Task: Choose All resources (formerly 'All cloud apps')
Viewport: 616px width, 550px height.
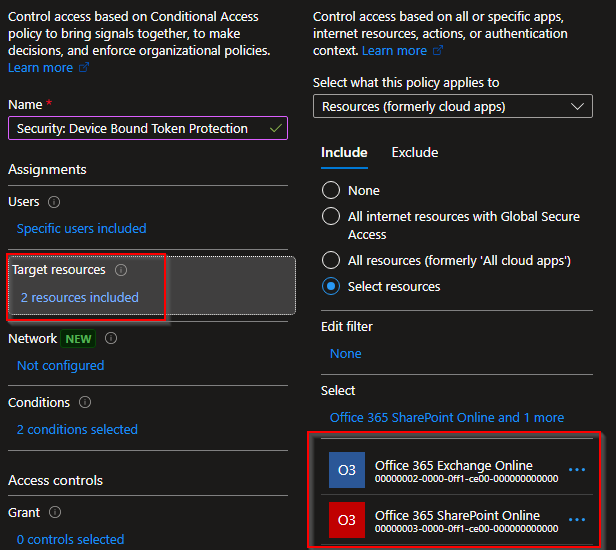Action: (x=331, y=260)
